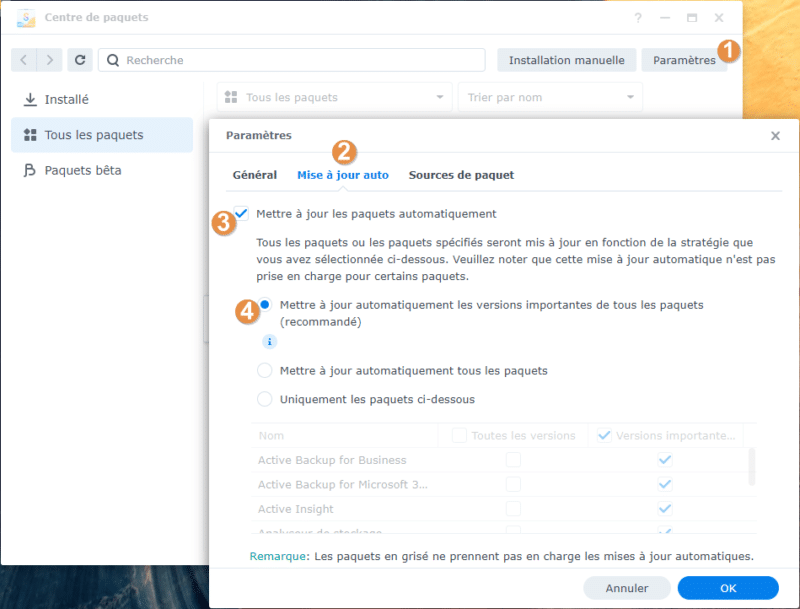Open the Tous les paquets filter dropdown

point(333,97)
